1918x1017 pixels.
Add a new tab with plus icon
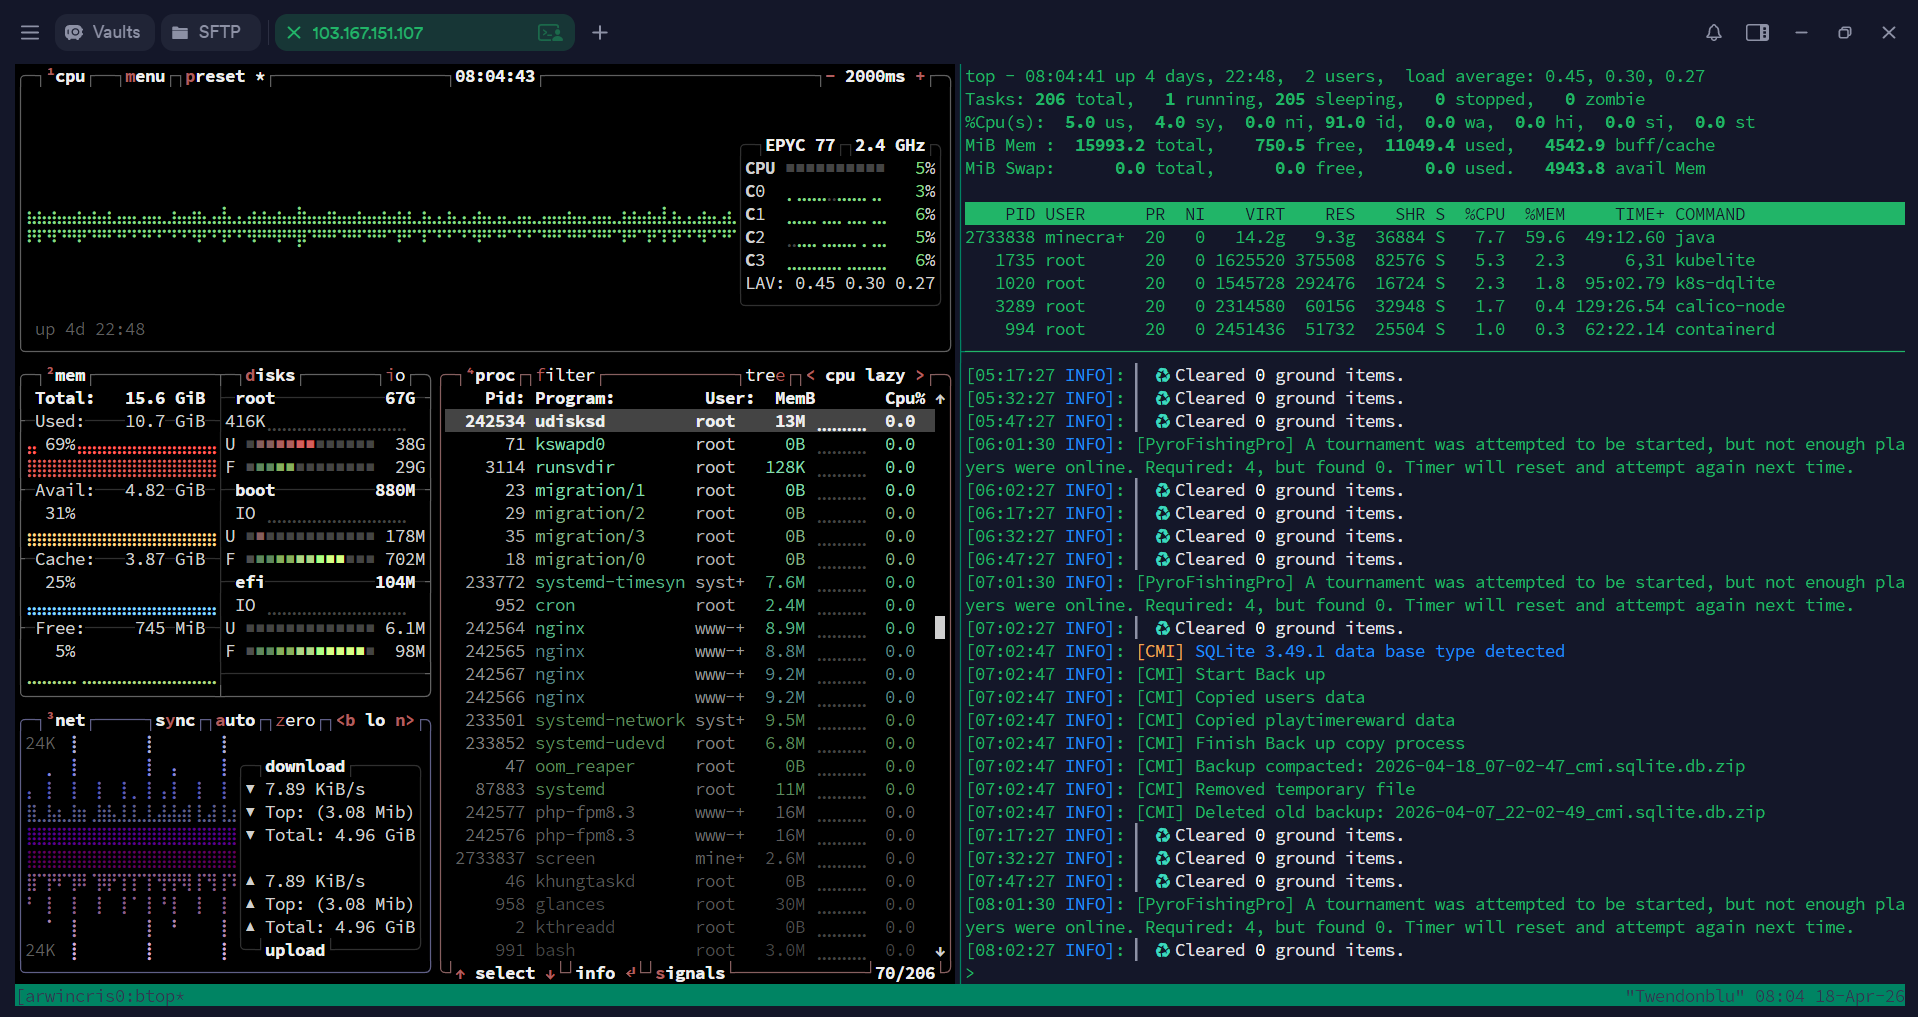[x=600, y=33]
